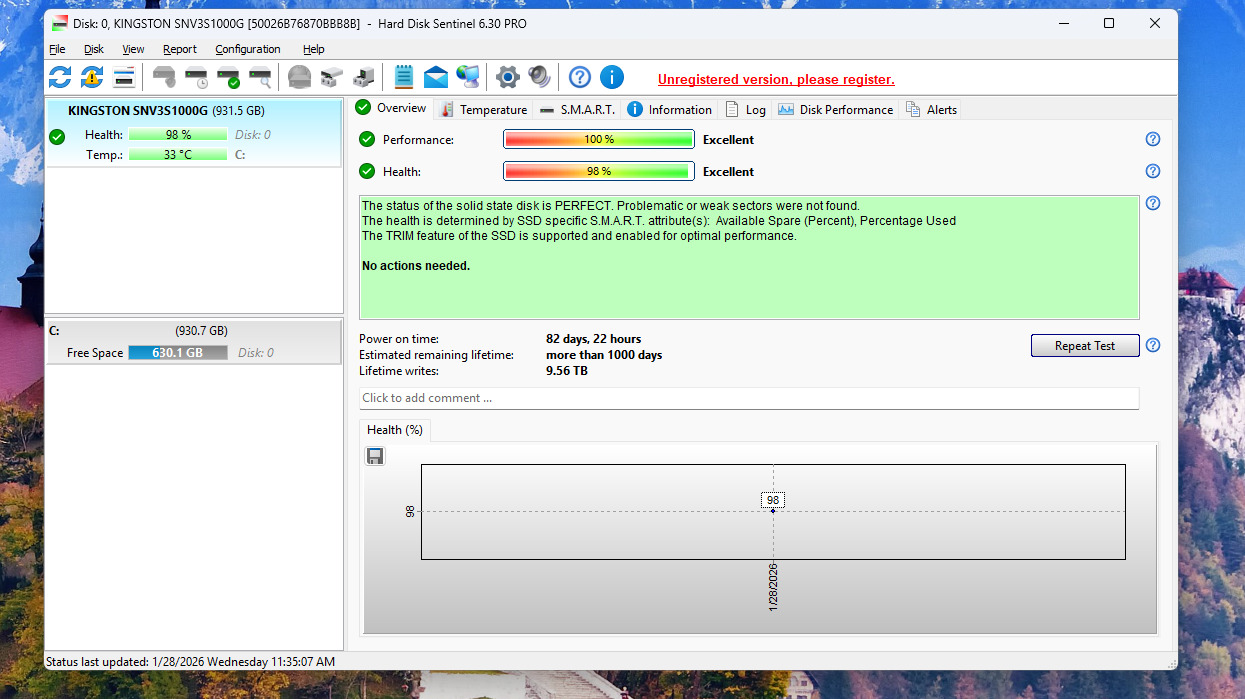This screenshot has height=699, width=1245.
Task: Click the blue refresh arrows toolbar icon
Action: pos(60,77)
